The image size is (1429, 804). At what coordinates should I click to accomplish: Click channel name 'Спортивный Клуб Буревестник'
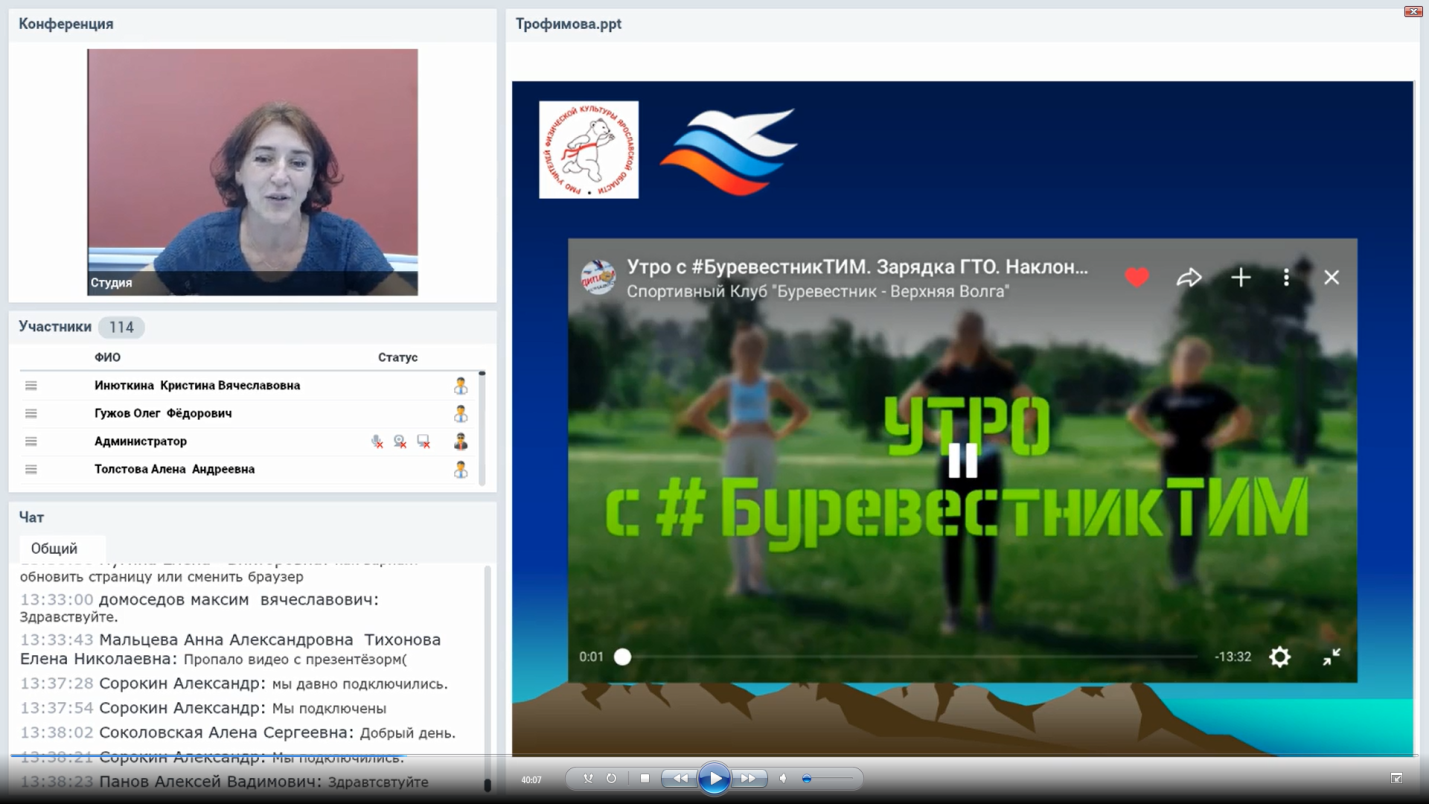point(818,291)
